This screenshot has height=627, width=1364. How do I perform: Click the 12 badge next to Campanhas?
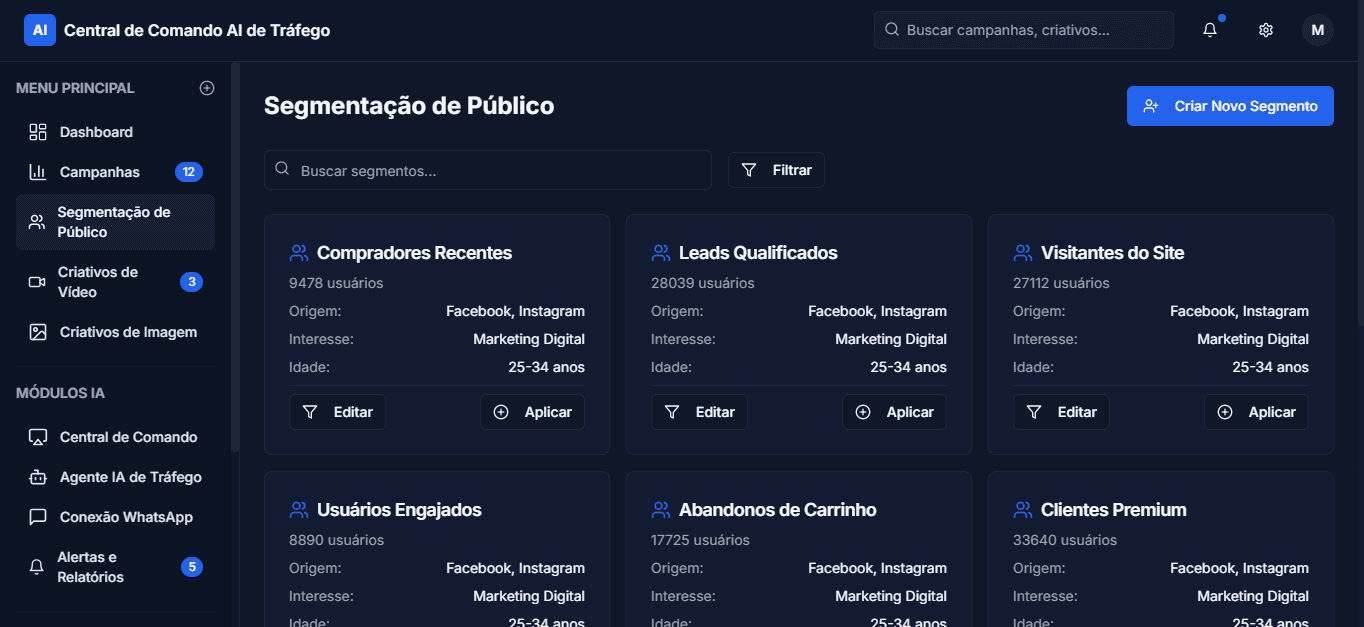coord(189,172)
